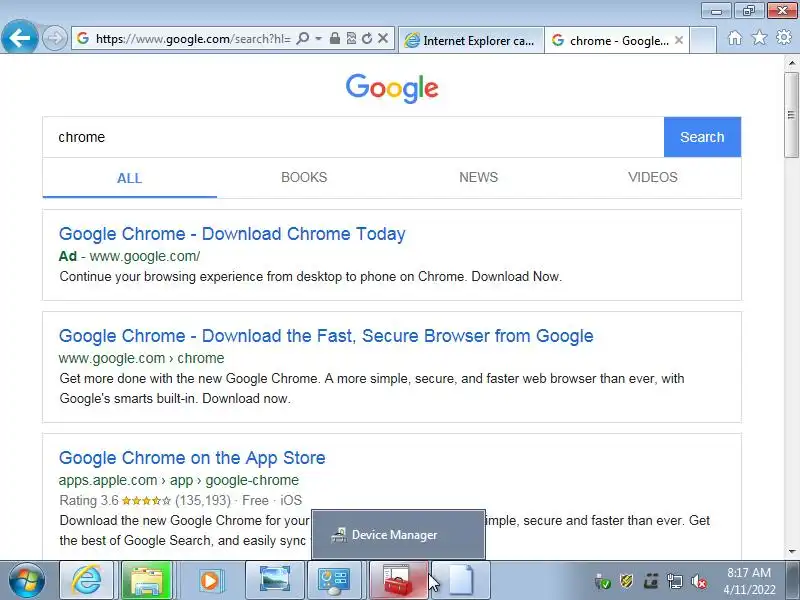Click the URL text in the address bar
This screenshot has width=800, height=600.
193,39
